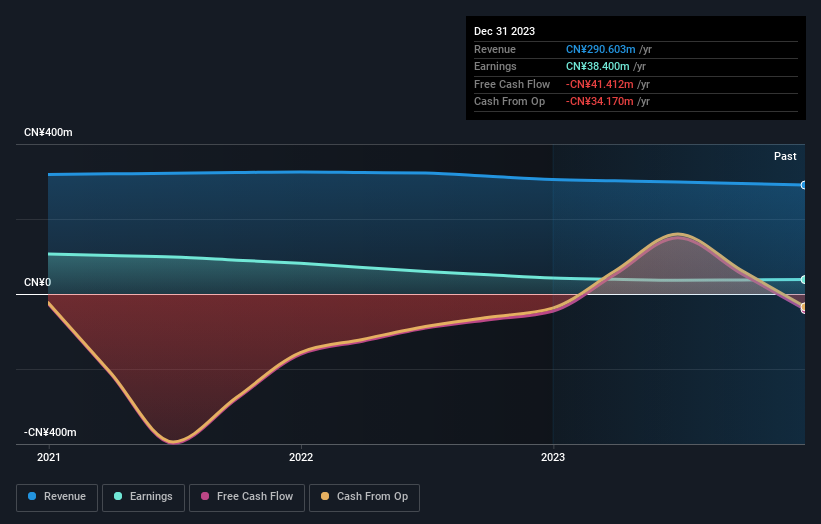Click the Dec 31 2023 tooltip date
821x524 pixels.
point(504,31)
